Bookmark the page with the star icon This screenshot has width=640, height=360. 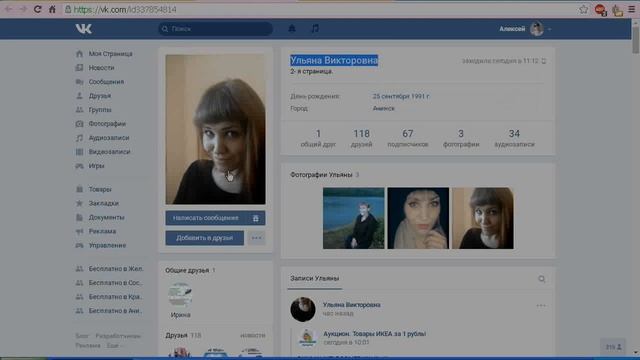(584, 9)
